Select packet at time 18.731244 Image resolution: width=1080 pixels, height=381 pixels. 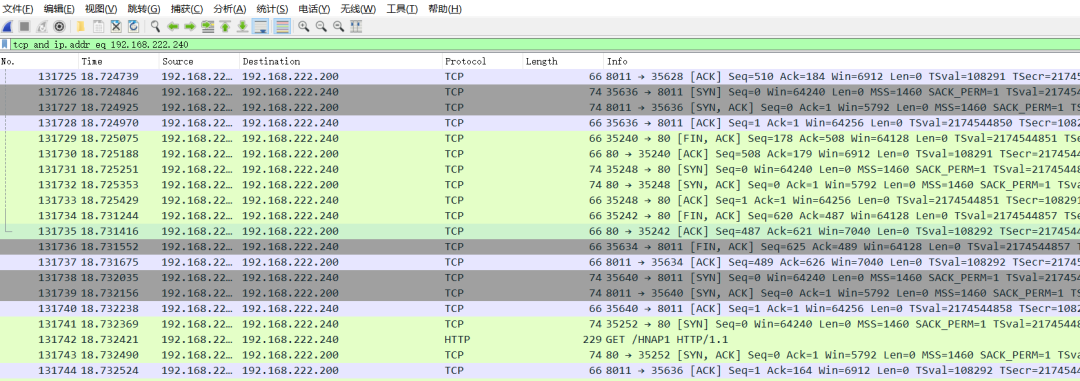540,216
